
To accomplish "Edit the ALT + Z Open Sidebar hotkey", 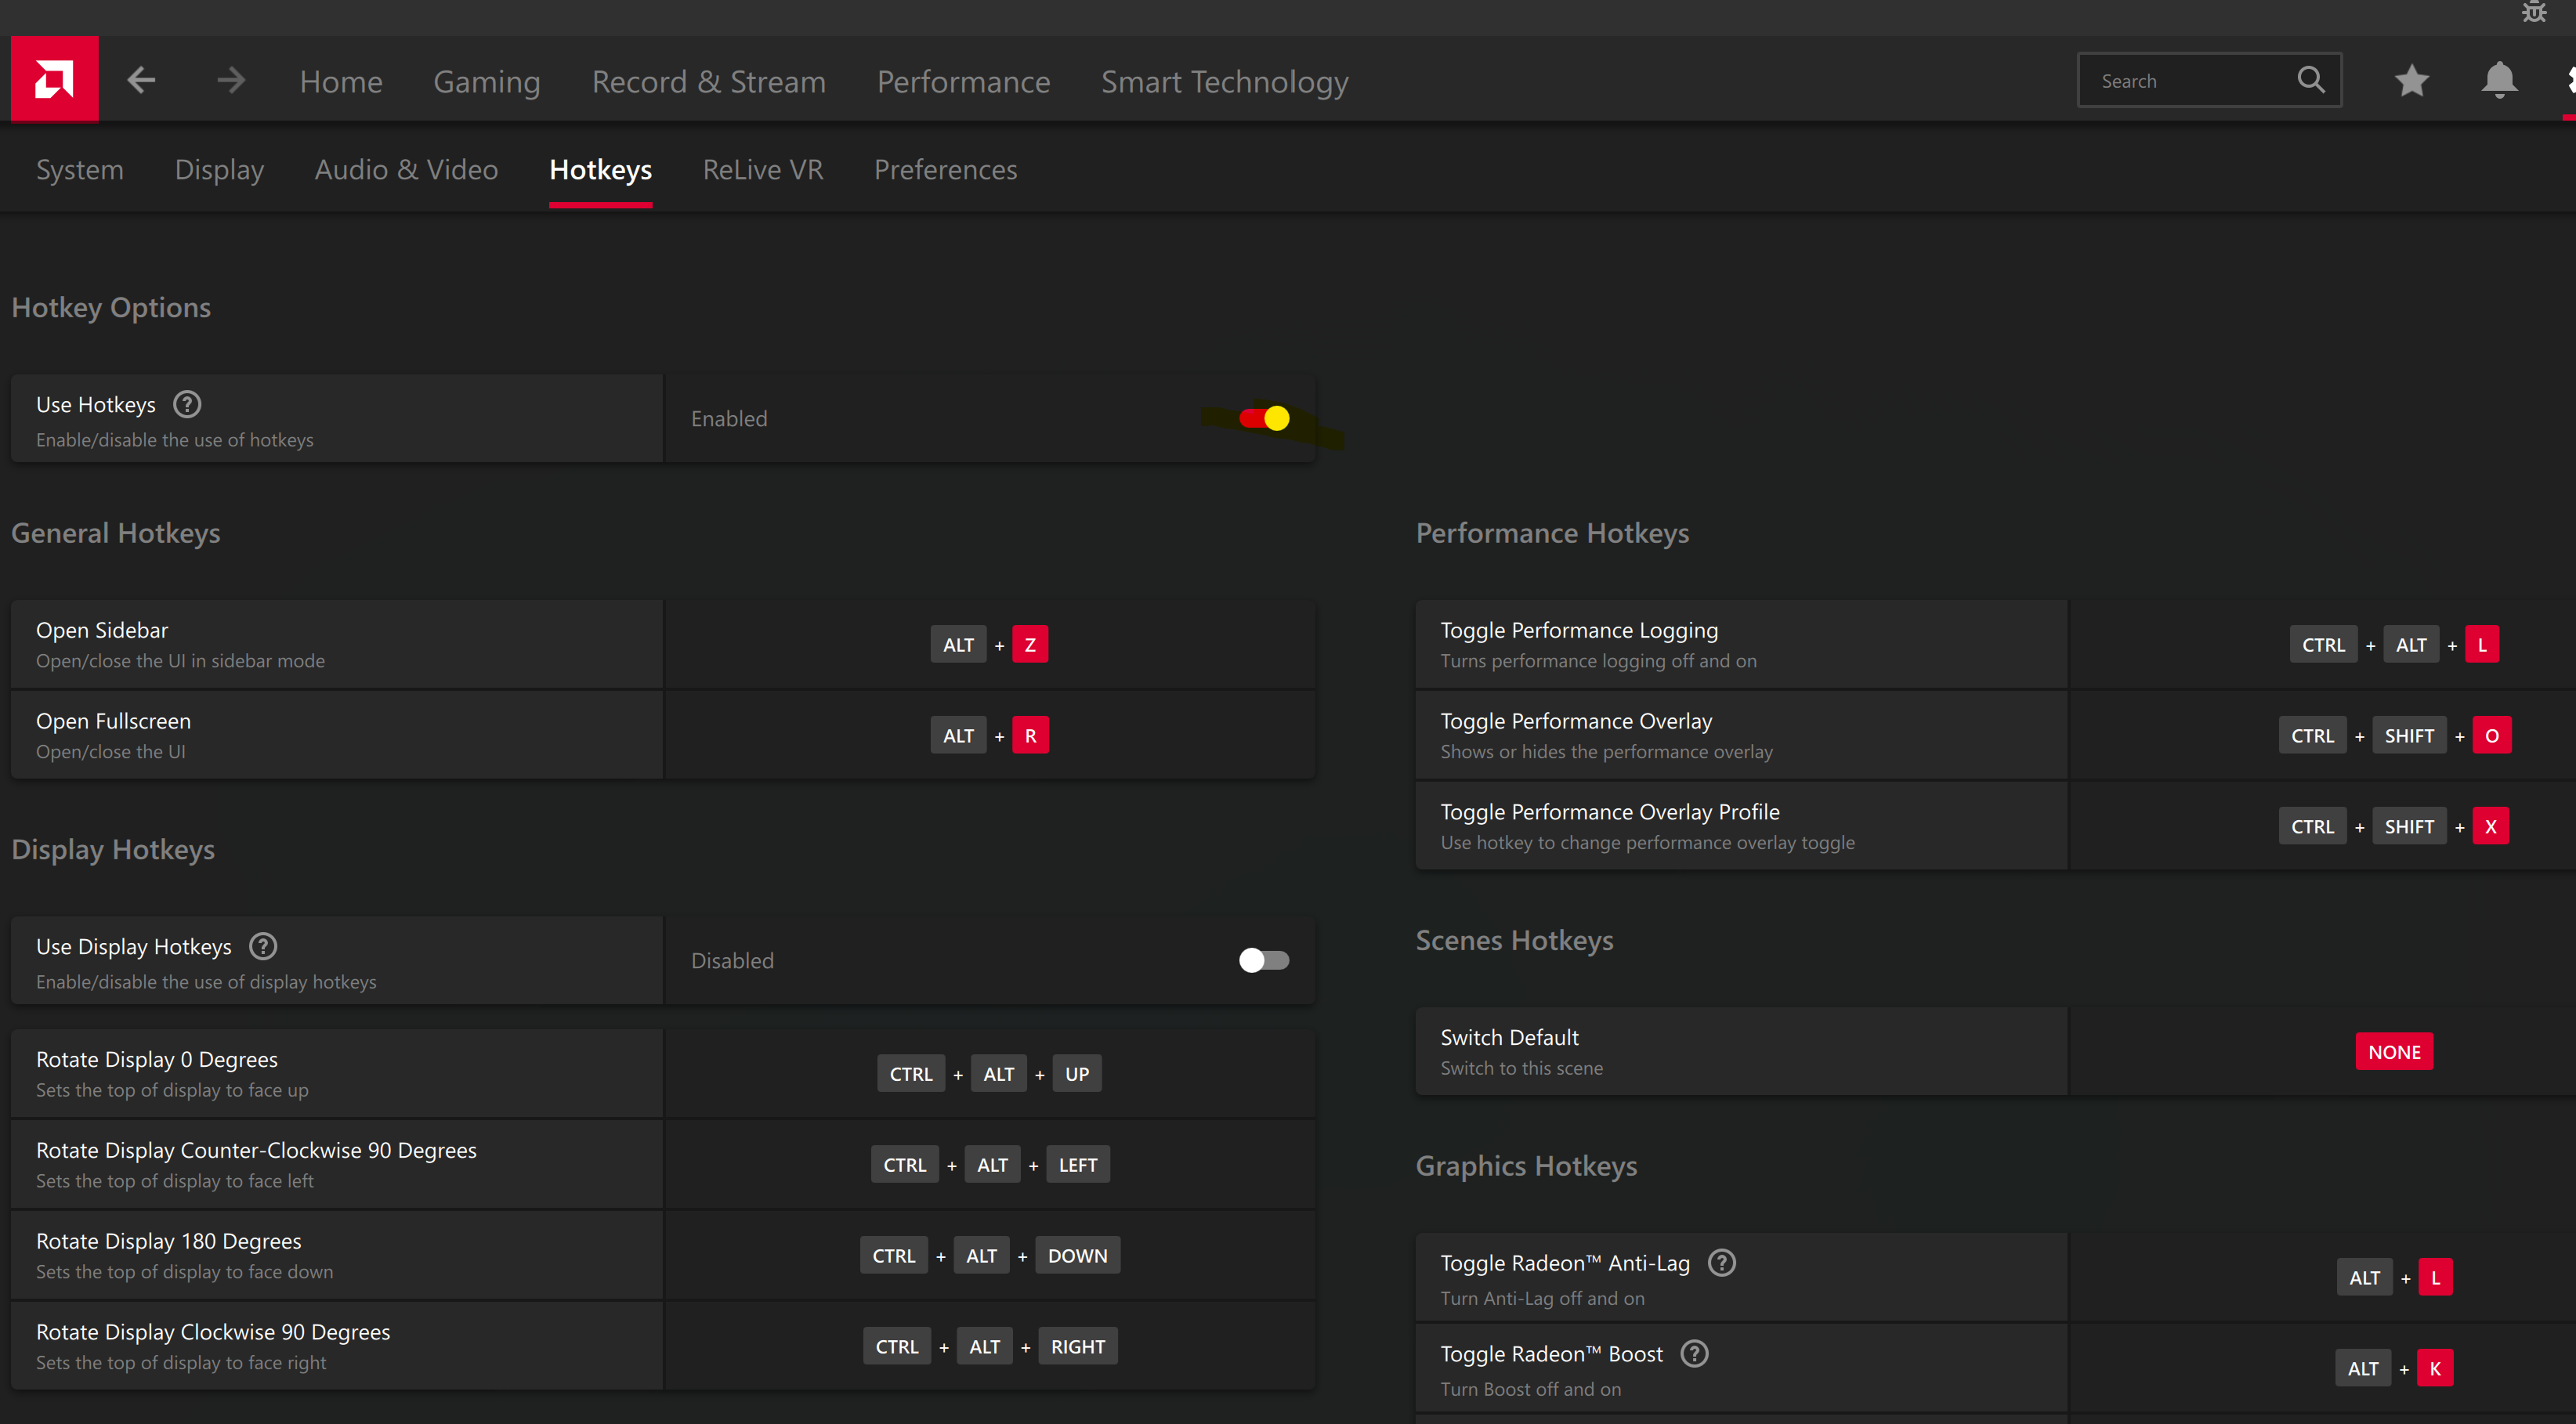I will [1029, 645].
